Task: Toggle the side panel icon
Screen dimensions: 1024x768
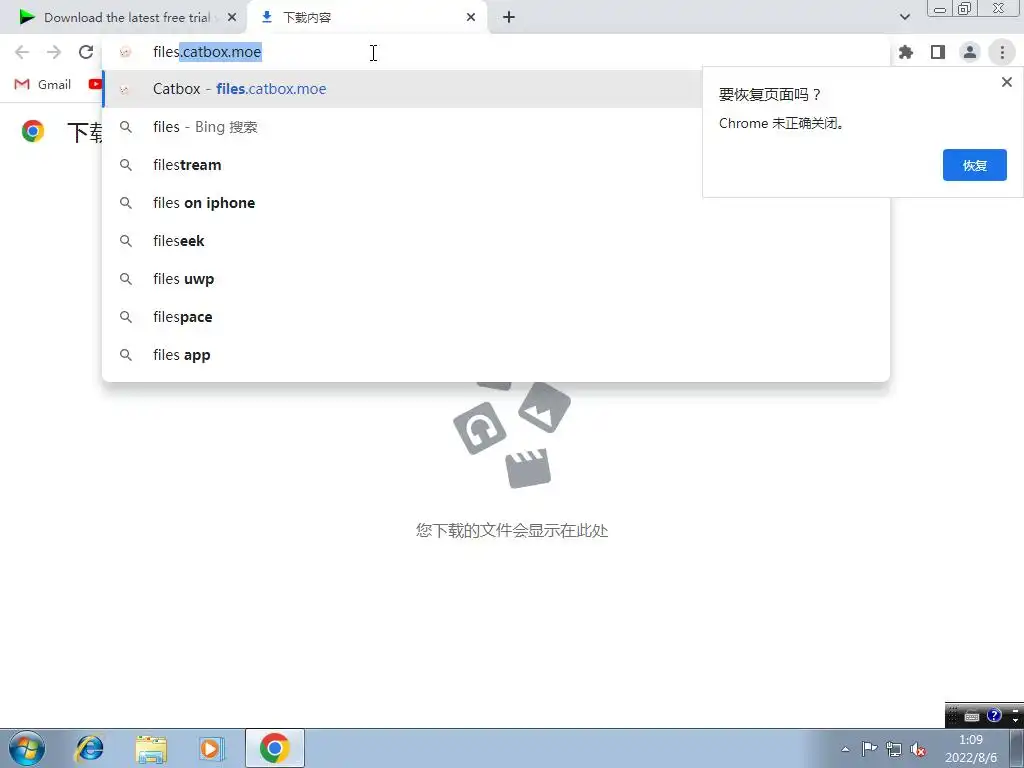Action: [x=938, y=52]
